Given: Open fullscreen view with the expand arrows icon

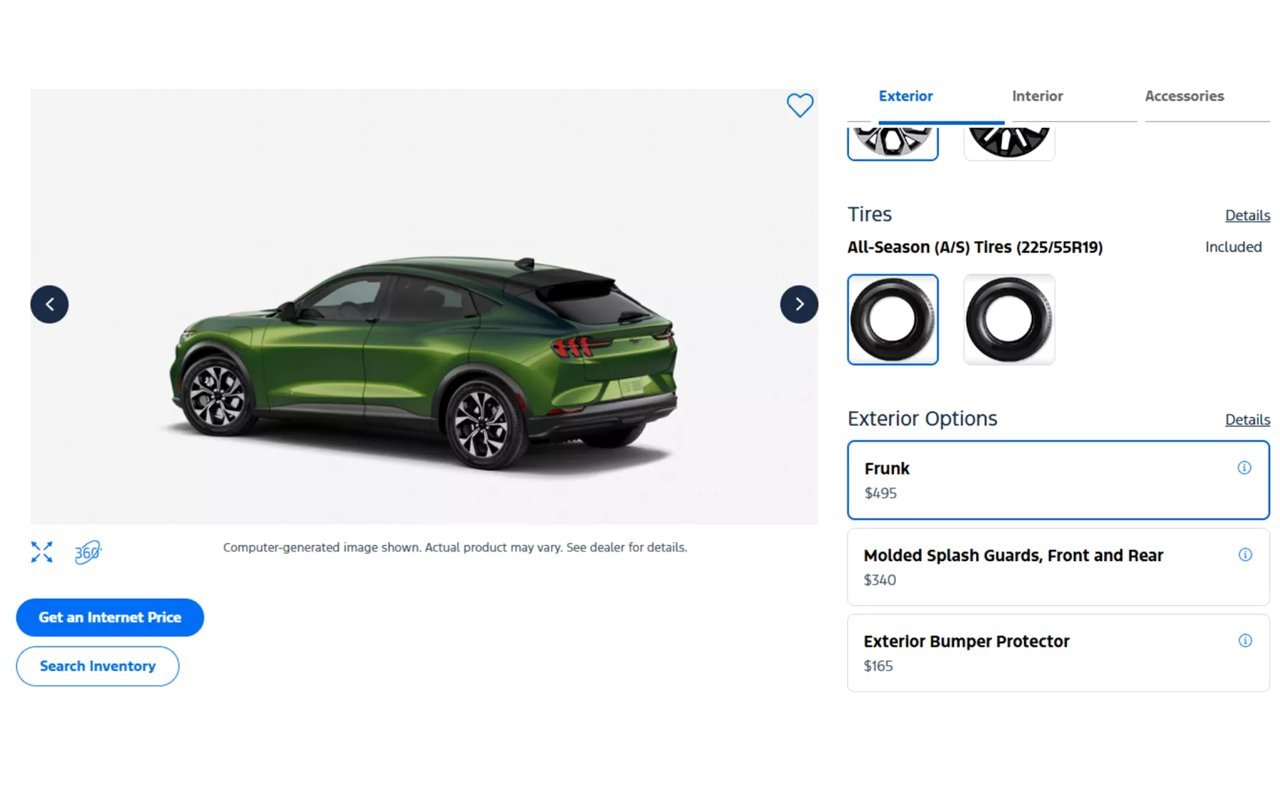Looking at the screenshot, I should [x=42, y=552].
